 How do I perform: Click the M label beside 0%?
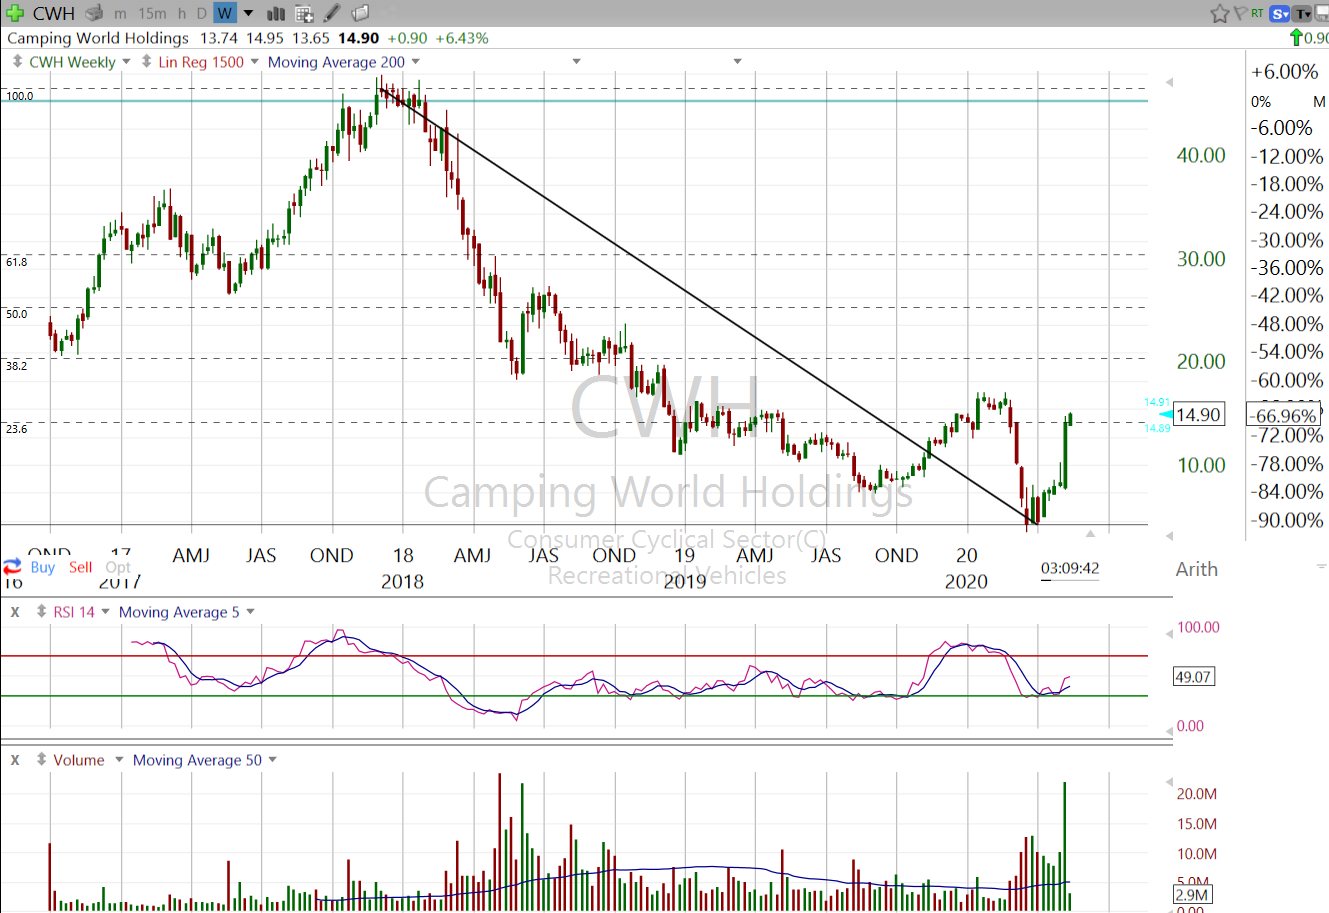pyautogui.click(x=1319, y=102)
